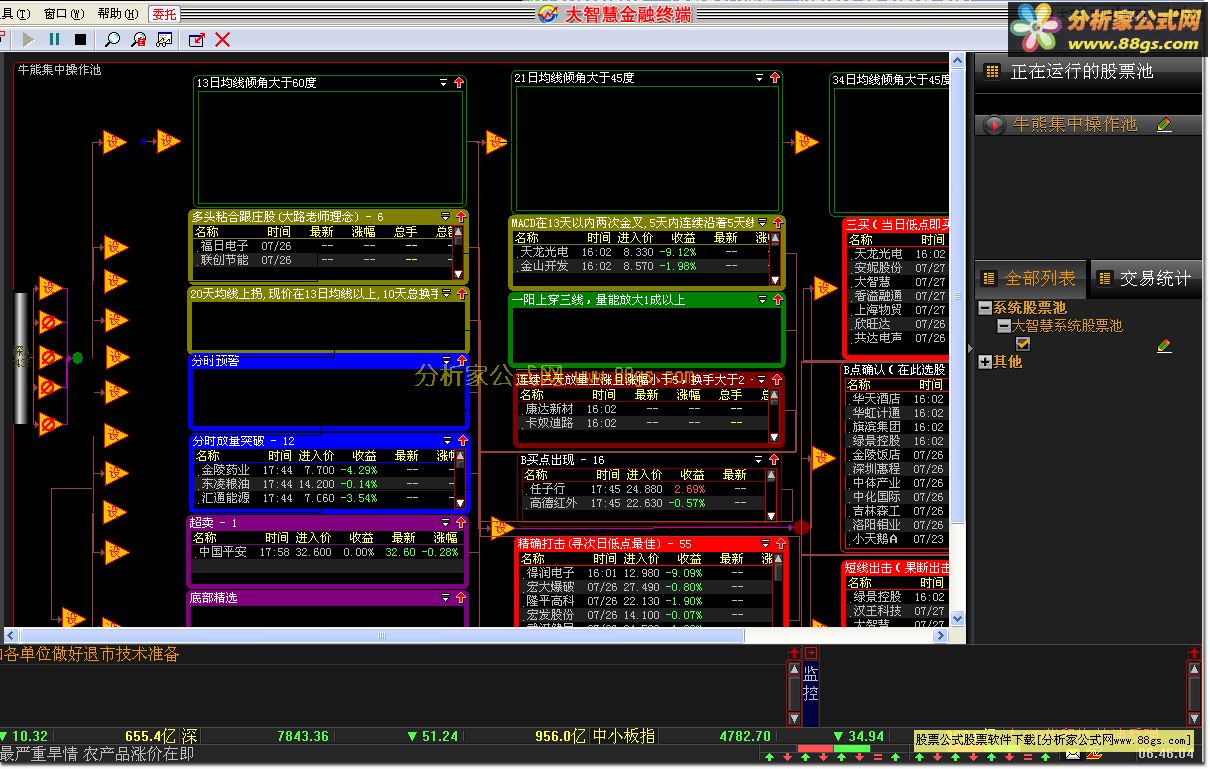Open the dropdown of 超卖 box

[446, 522]
